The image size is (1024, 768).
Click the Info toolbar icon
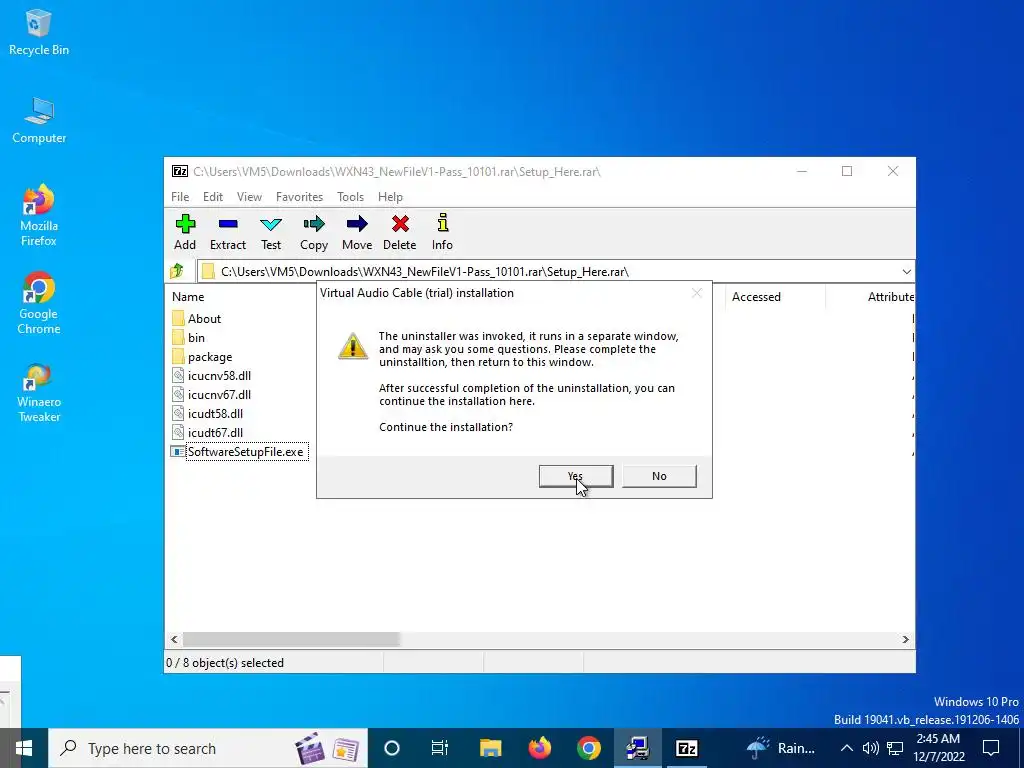tap(442, 232)
